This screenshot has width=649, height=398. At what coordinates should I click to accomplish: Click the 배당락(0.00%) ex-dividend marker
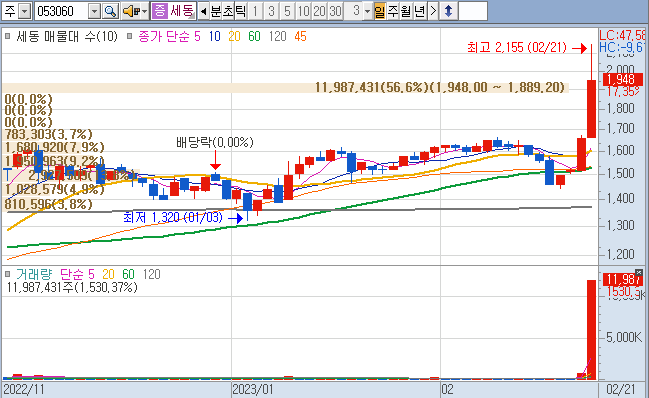tap(215, 142)
